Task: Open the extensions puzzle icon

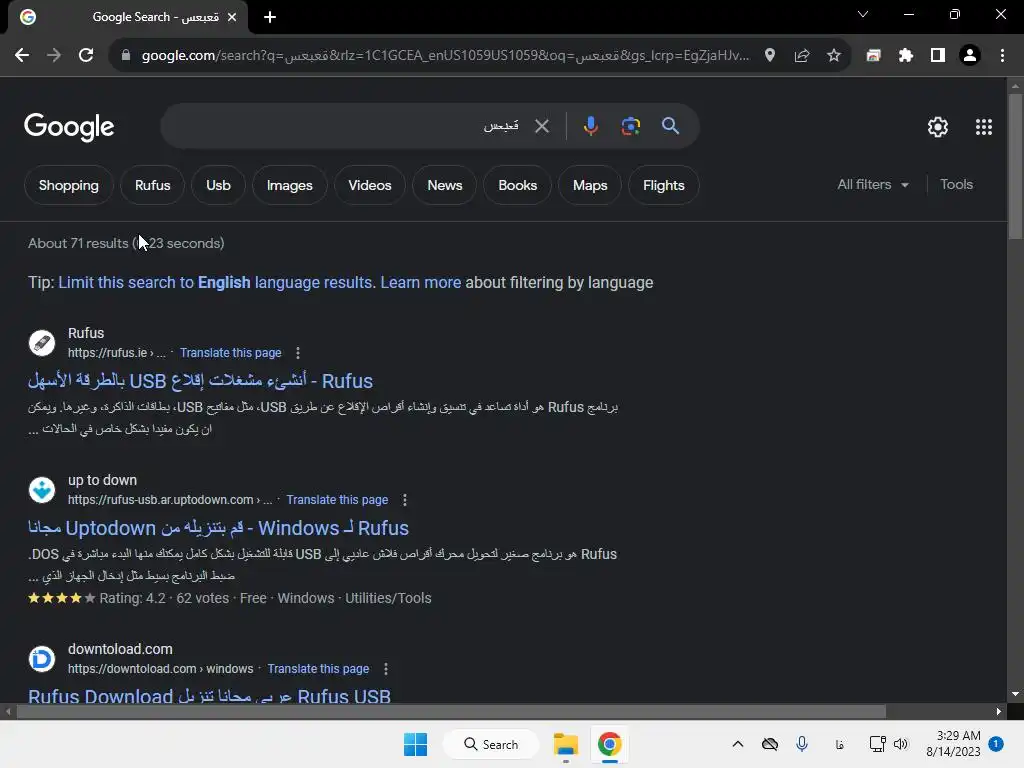Action: 906,56
